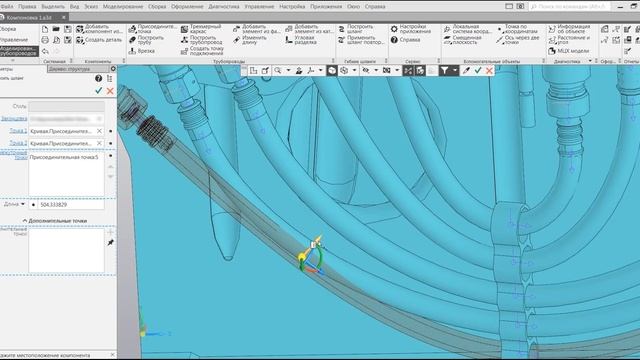Click the pin icon near additional points list

tap(110, 242)
